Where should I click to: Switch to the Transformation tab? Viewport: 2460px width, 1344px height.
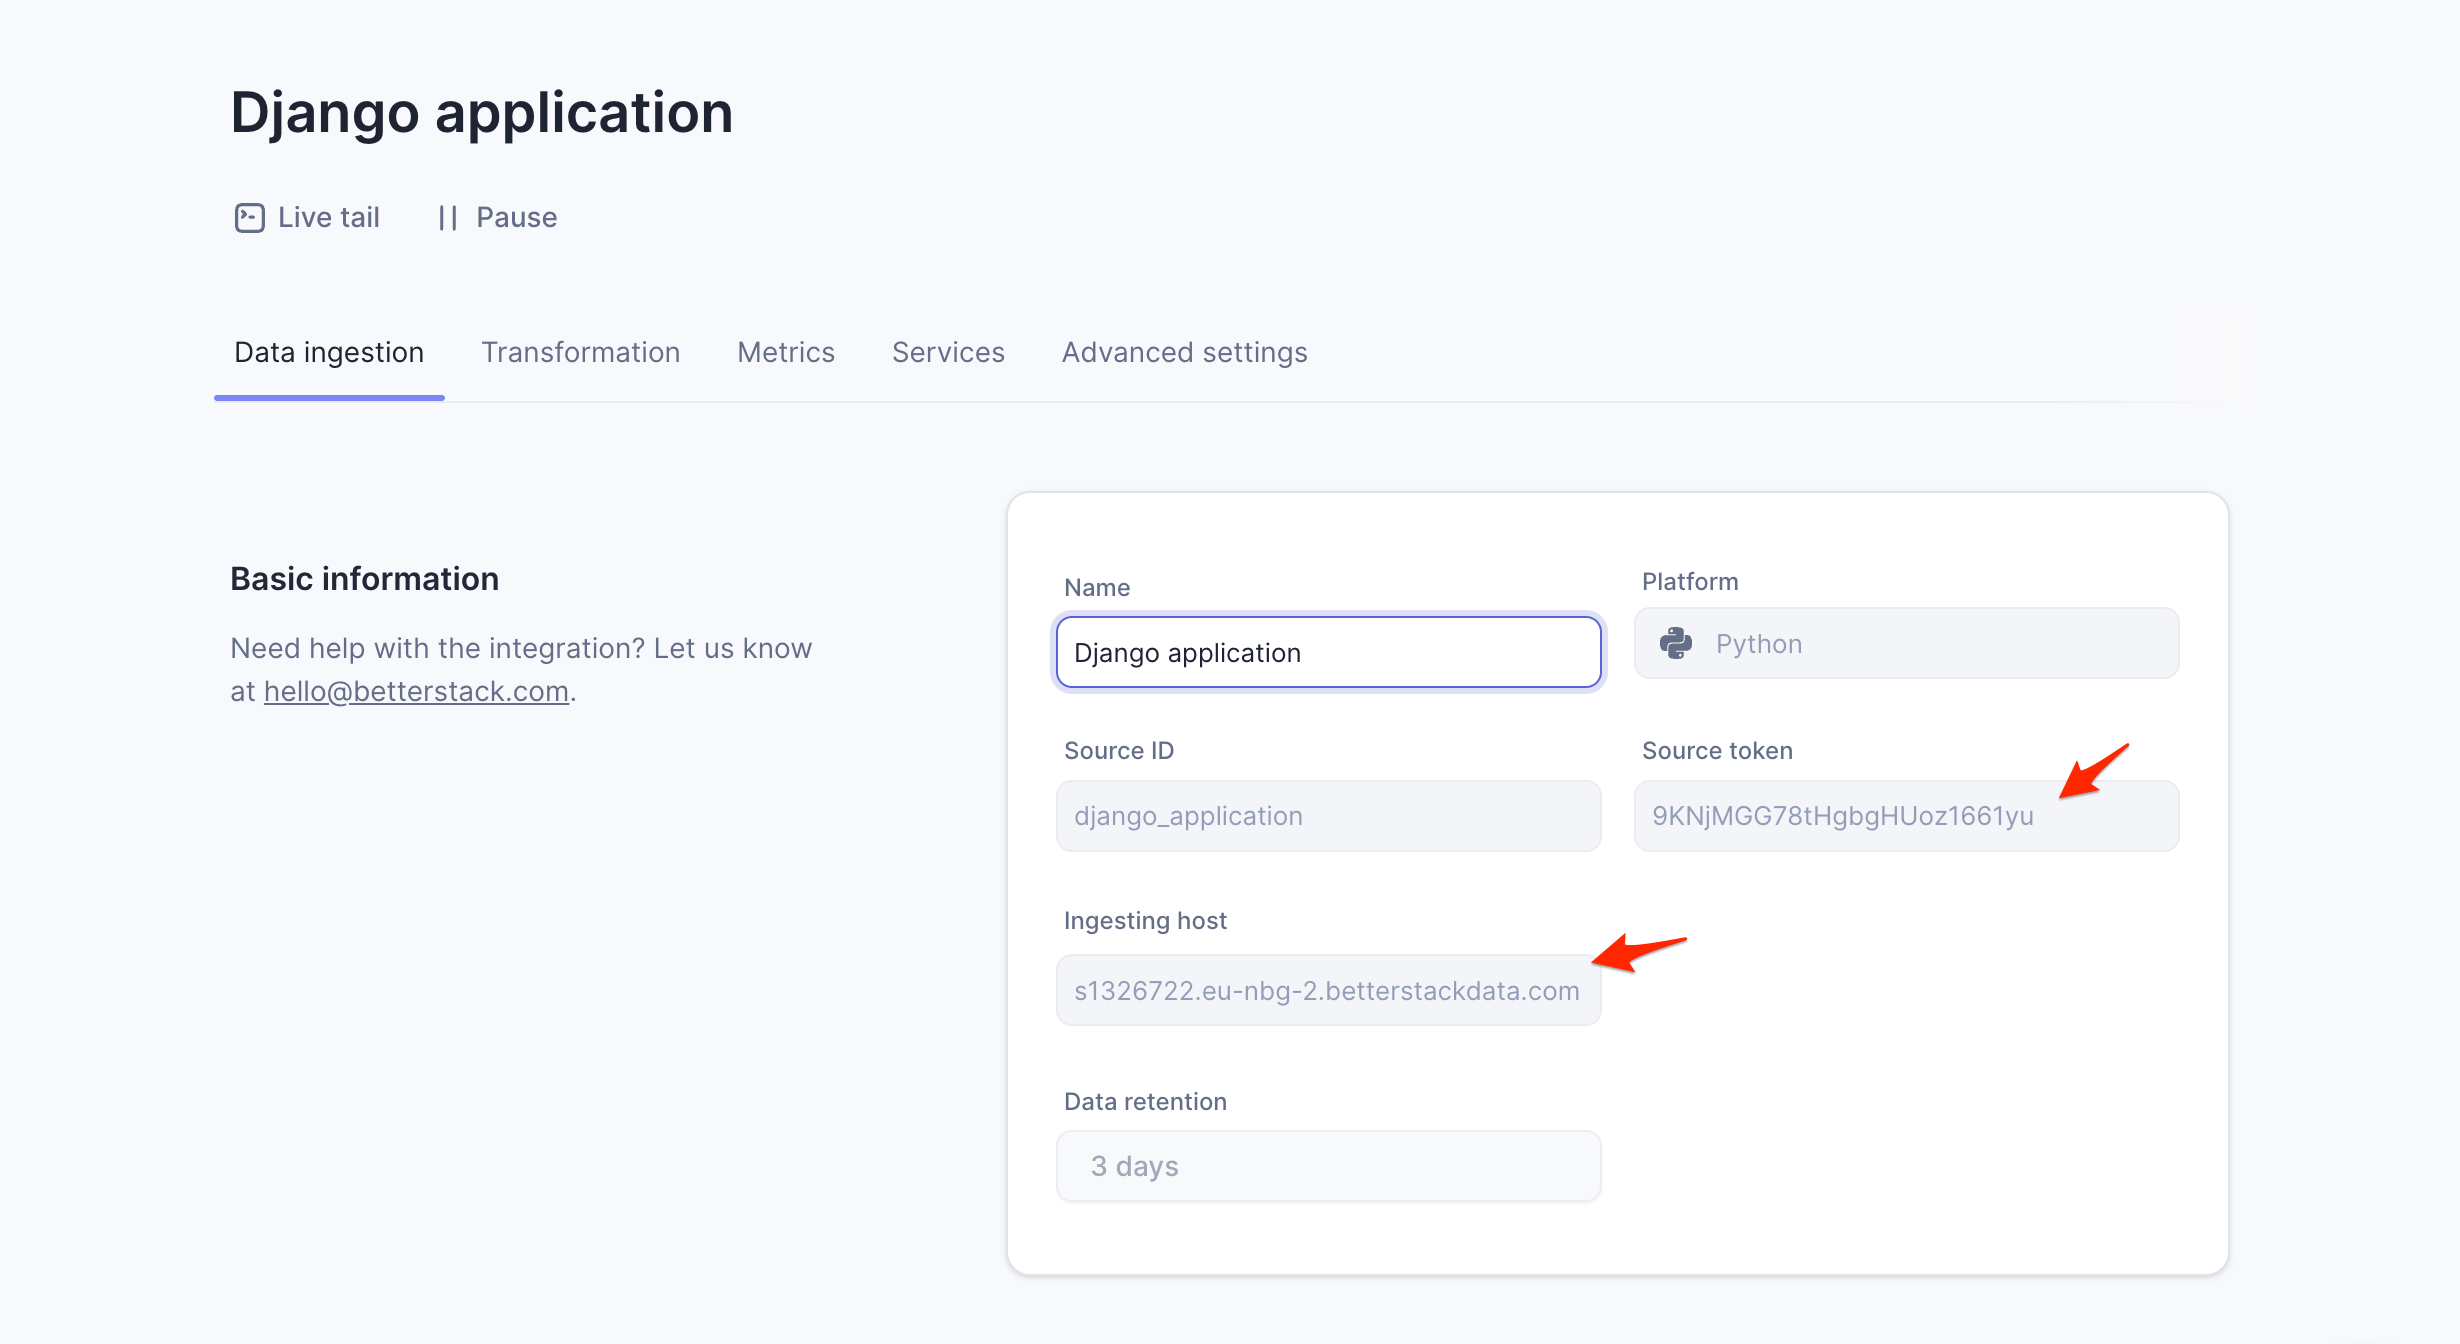580,352
